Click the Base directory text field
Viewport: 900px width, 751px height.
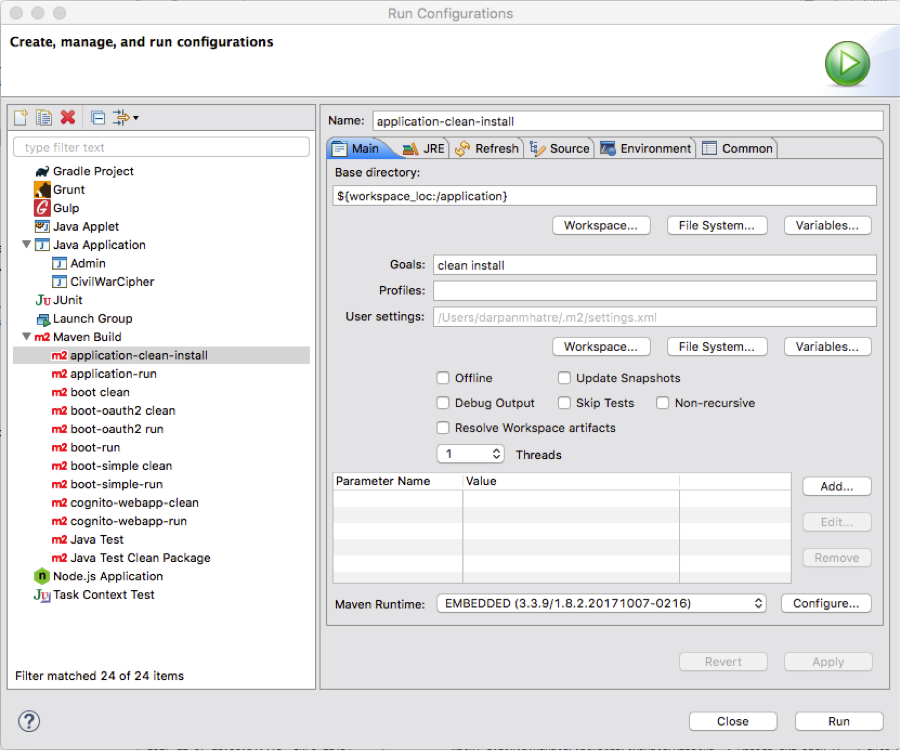click(x=604, y=196)
